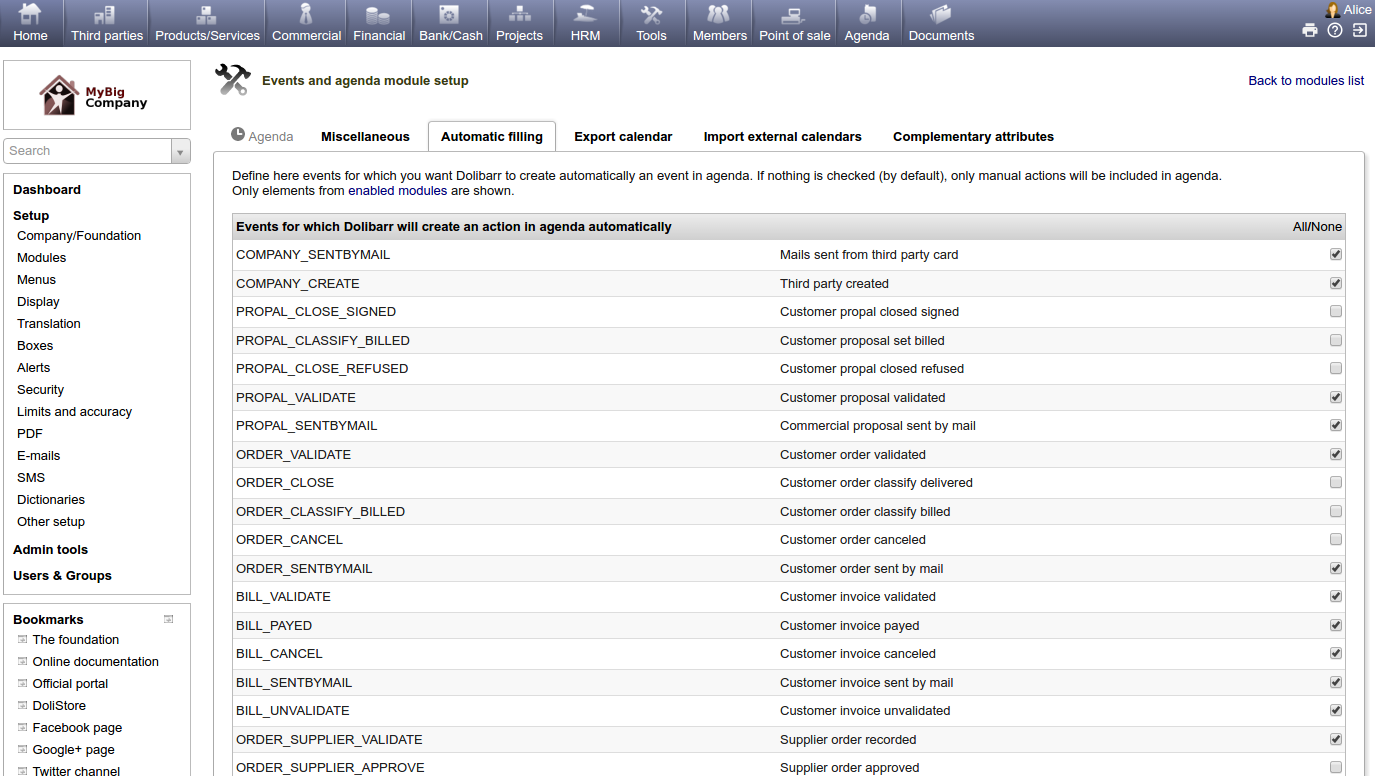The width and height of the screenshot is (1375, 776).
Task: Open the Products/Services top menu icon
Action: (207, 14)
